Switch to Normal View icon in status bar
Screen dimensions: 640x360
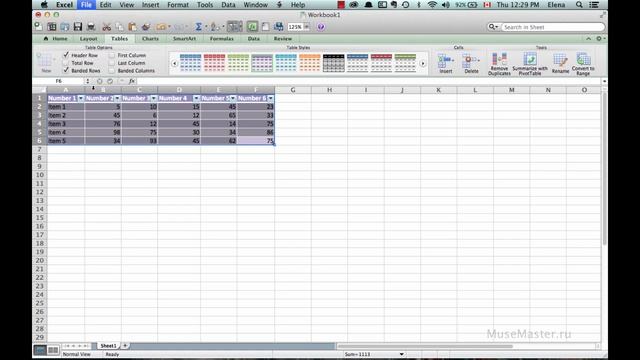coord(40,350)
